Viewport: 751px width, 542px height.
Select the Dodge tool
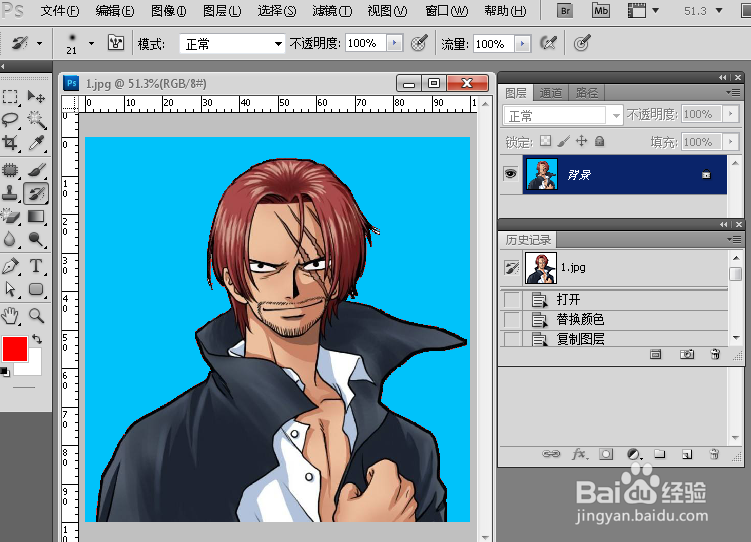(x=36, y=239)
